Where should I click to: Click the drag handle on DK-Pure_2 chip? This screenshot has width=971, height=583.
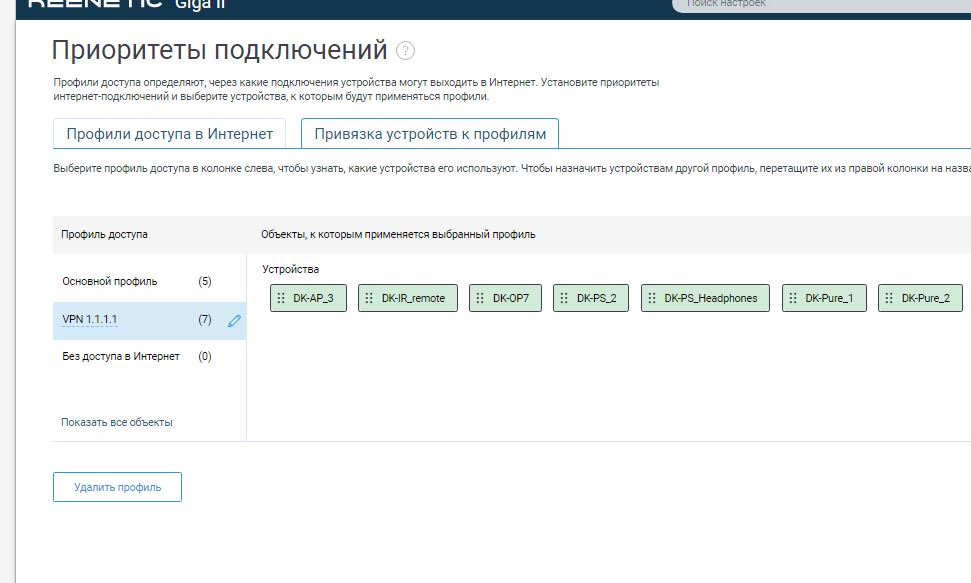point(889,298)
